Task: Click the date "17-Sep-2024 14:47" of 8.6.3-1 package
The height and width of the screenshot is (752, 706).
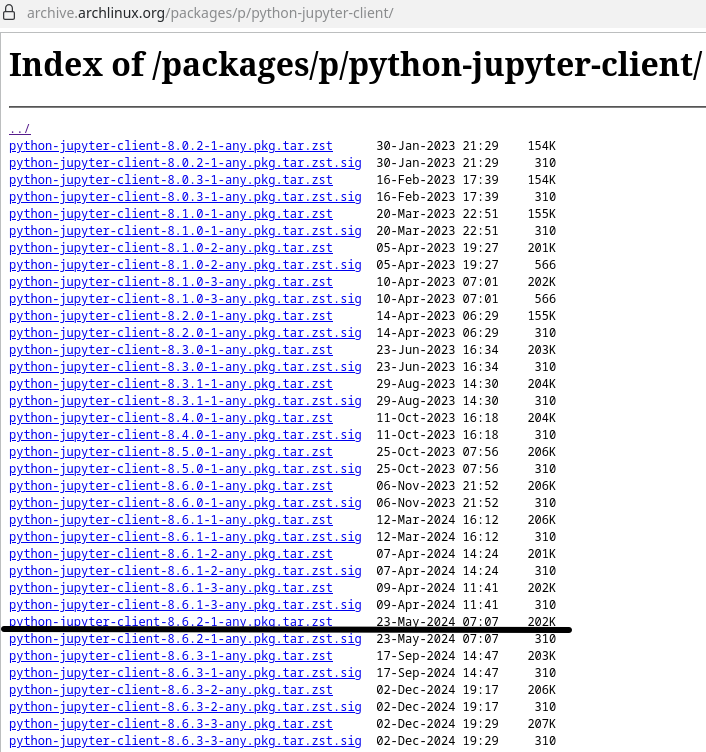Action: pos(437,656)
